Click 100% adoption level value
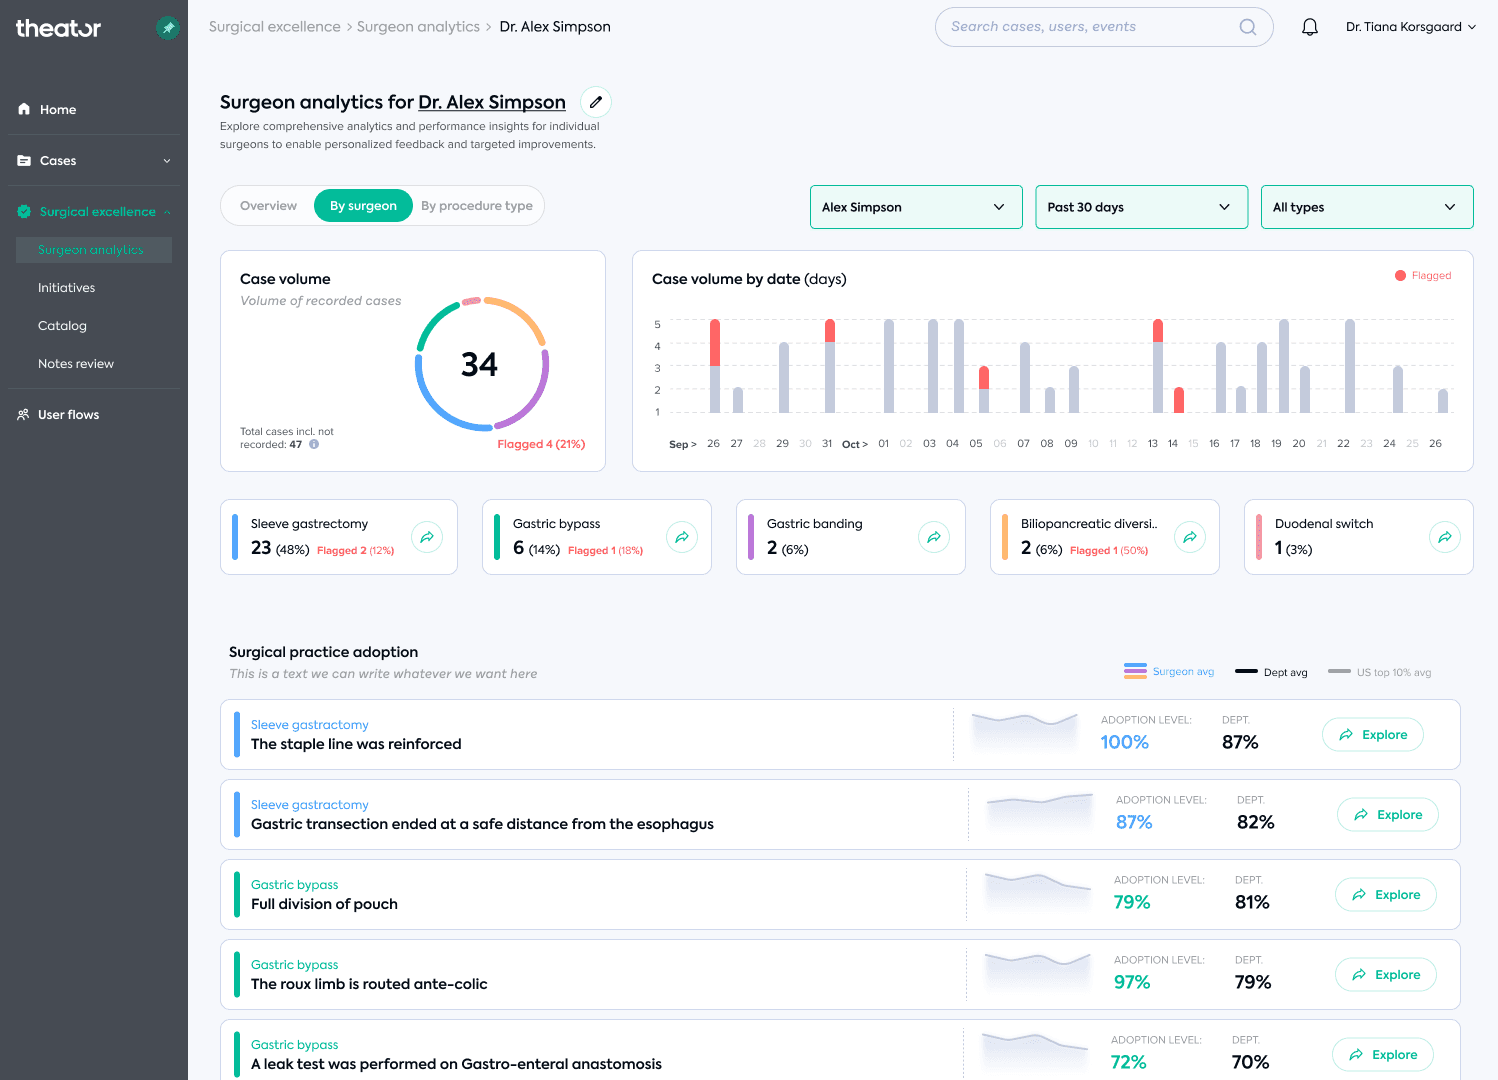Image resolution: width=1498 pixels, height=1080 pixels. 1125,742
